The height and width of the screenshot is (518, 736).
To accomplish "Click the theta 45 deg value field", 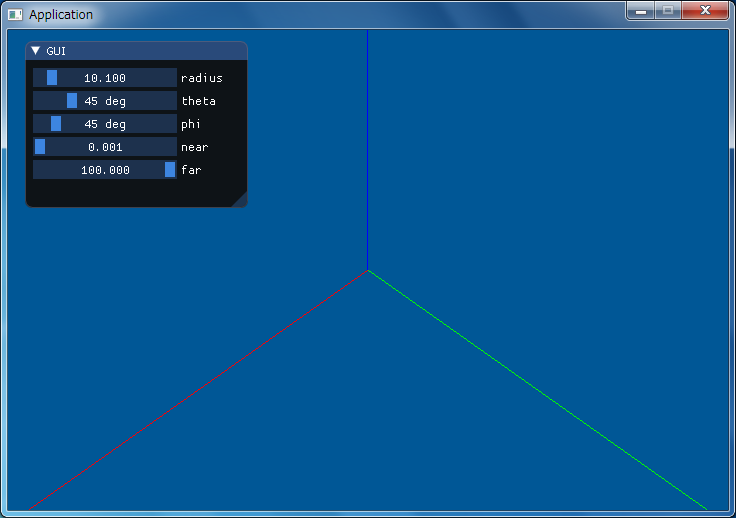I will (x=105, y=100).
